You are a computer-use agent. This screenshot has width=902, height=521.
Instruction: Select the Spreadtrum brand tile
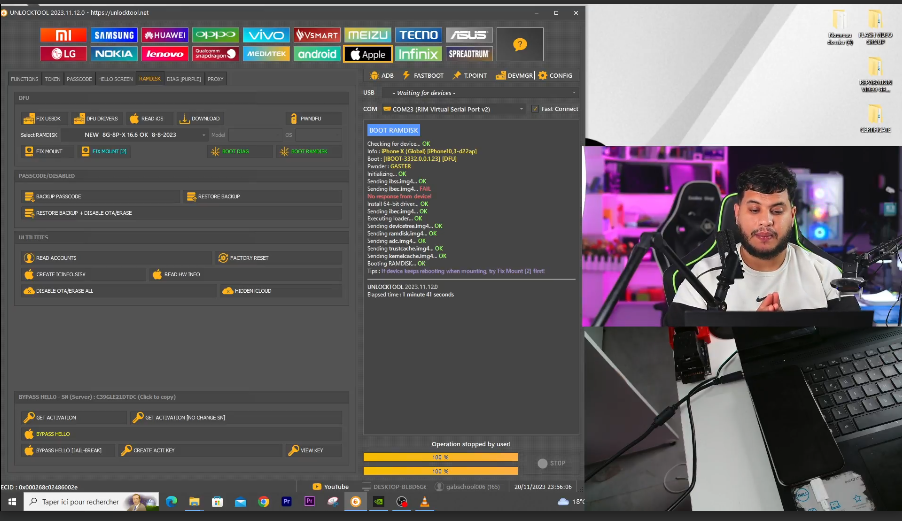tap(469, 54)
